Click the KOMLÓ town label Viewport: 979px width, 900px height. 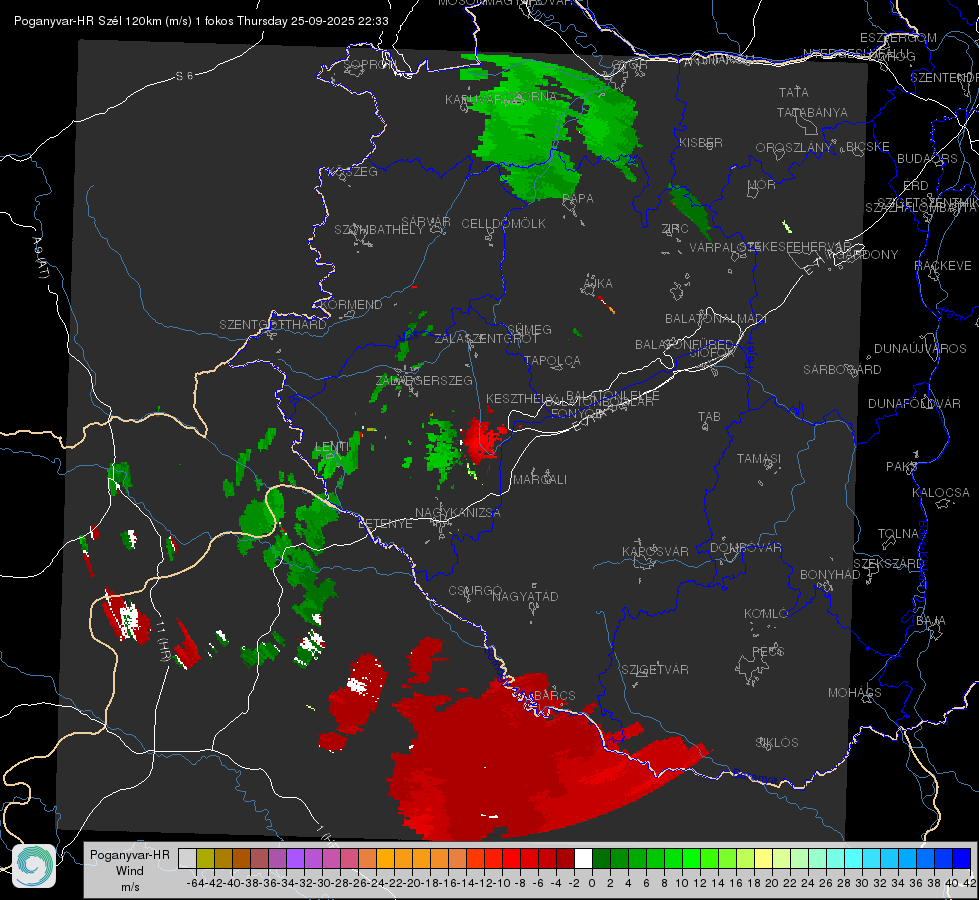(x=766, y=614)
